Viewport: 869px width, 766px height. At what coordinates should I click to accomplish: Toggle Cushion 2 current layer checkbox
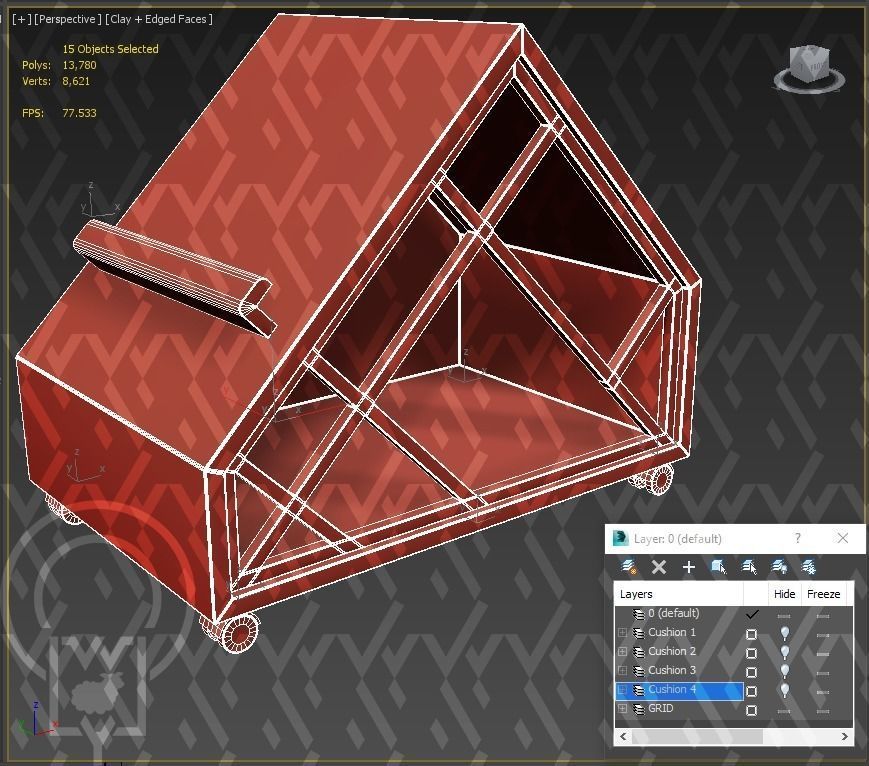(752, 653)
